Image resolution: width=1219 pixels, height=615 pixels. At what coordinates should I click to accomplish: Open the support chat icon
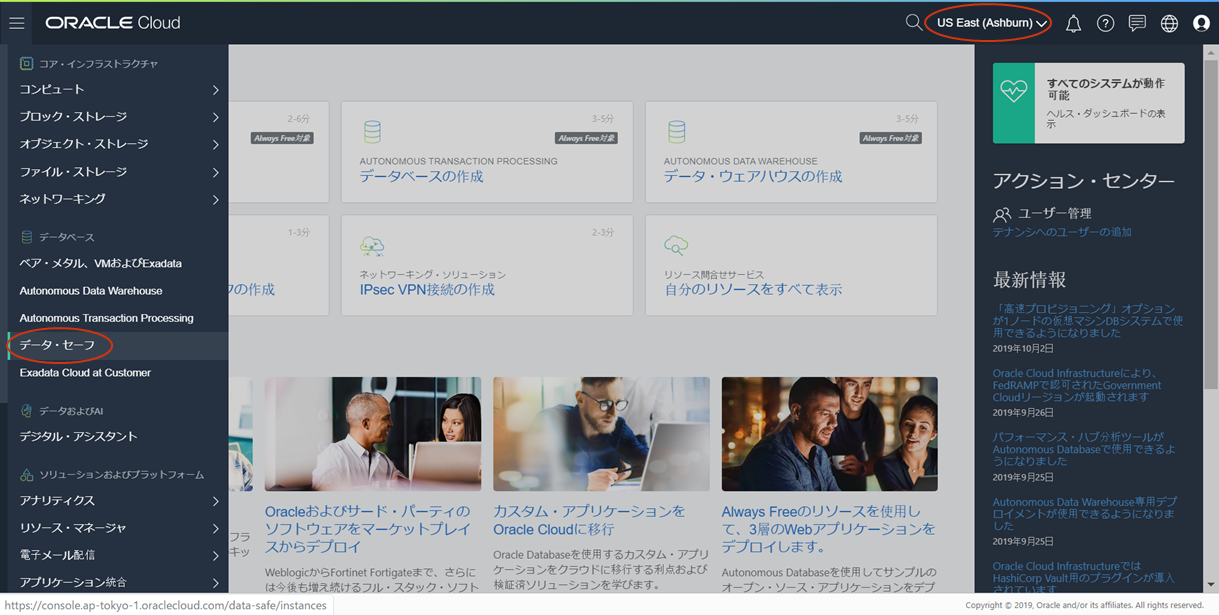pyautogui.click(x=1137, y=23)
